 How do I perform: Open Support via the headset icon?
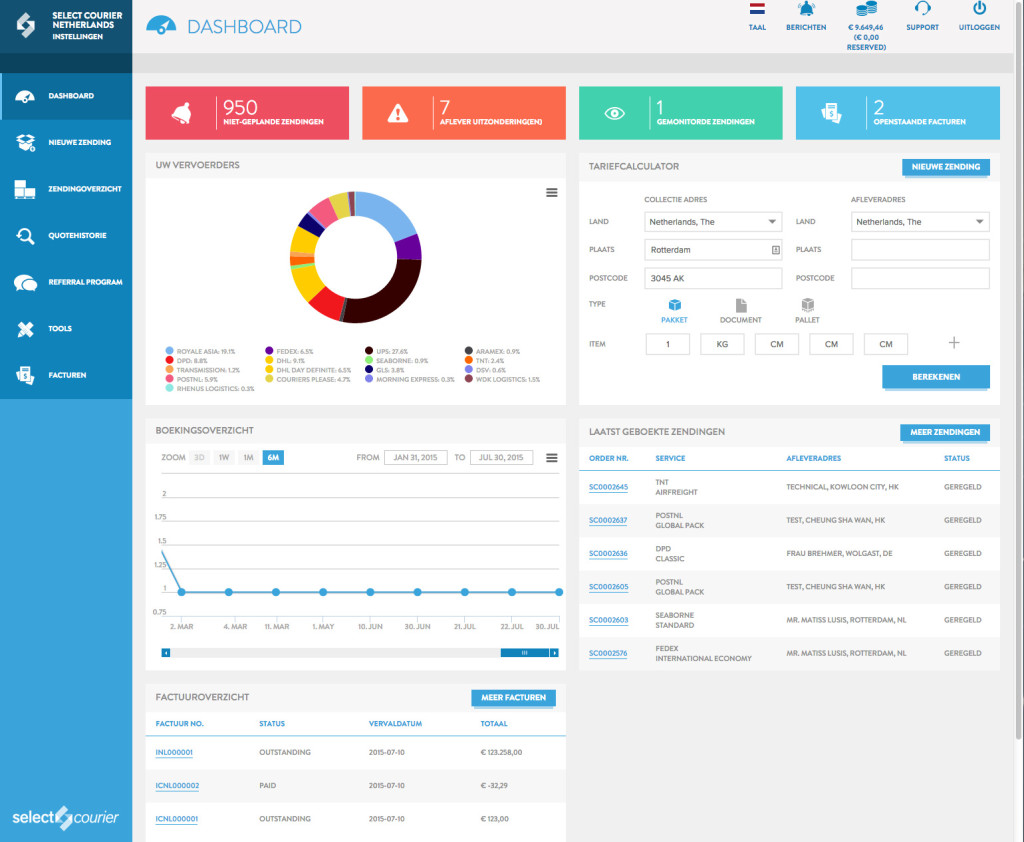tap(922, 10)
